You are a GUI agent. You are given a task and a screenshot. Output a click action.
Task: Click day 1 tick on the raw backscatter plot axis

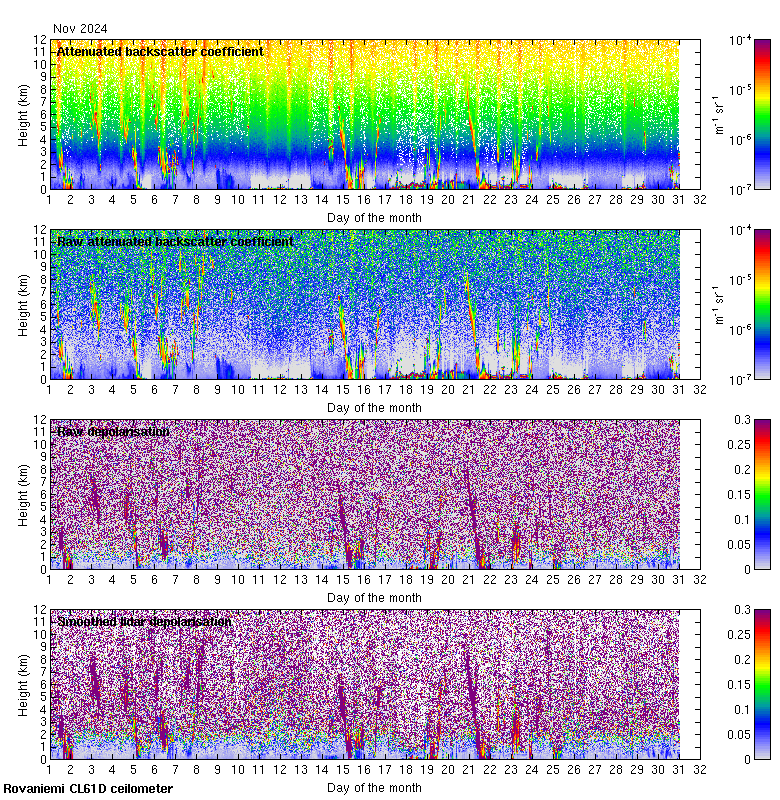[49, 390]
